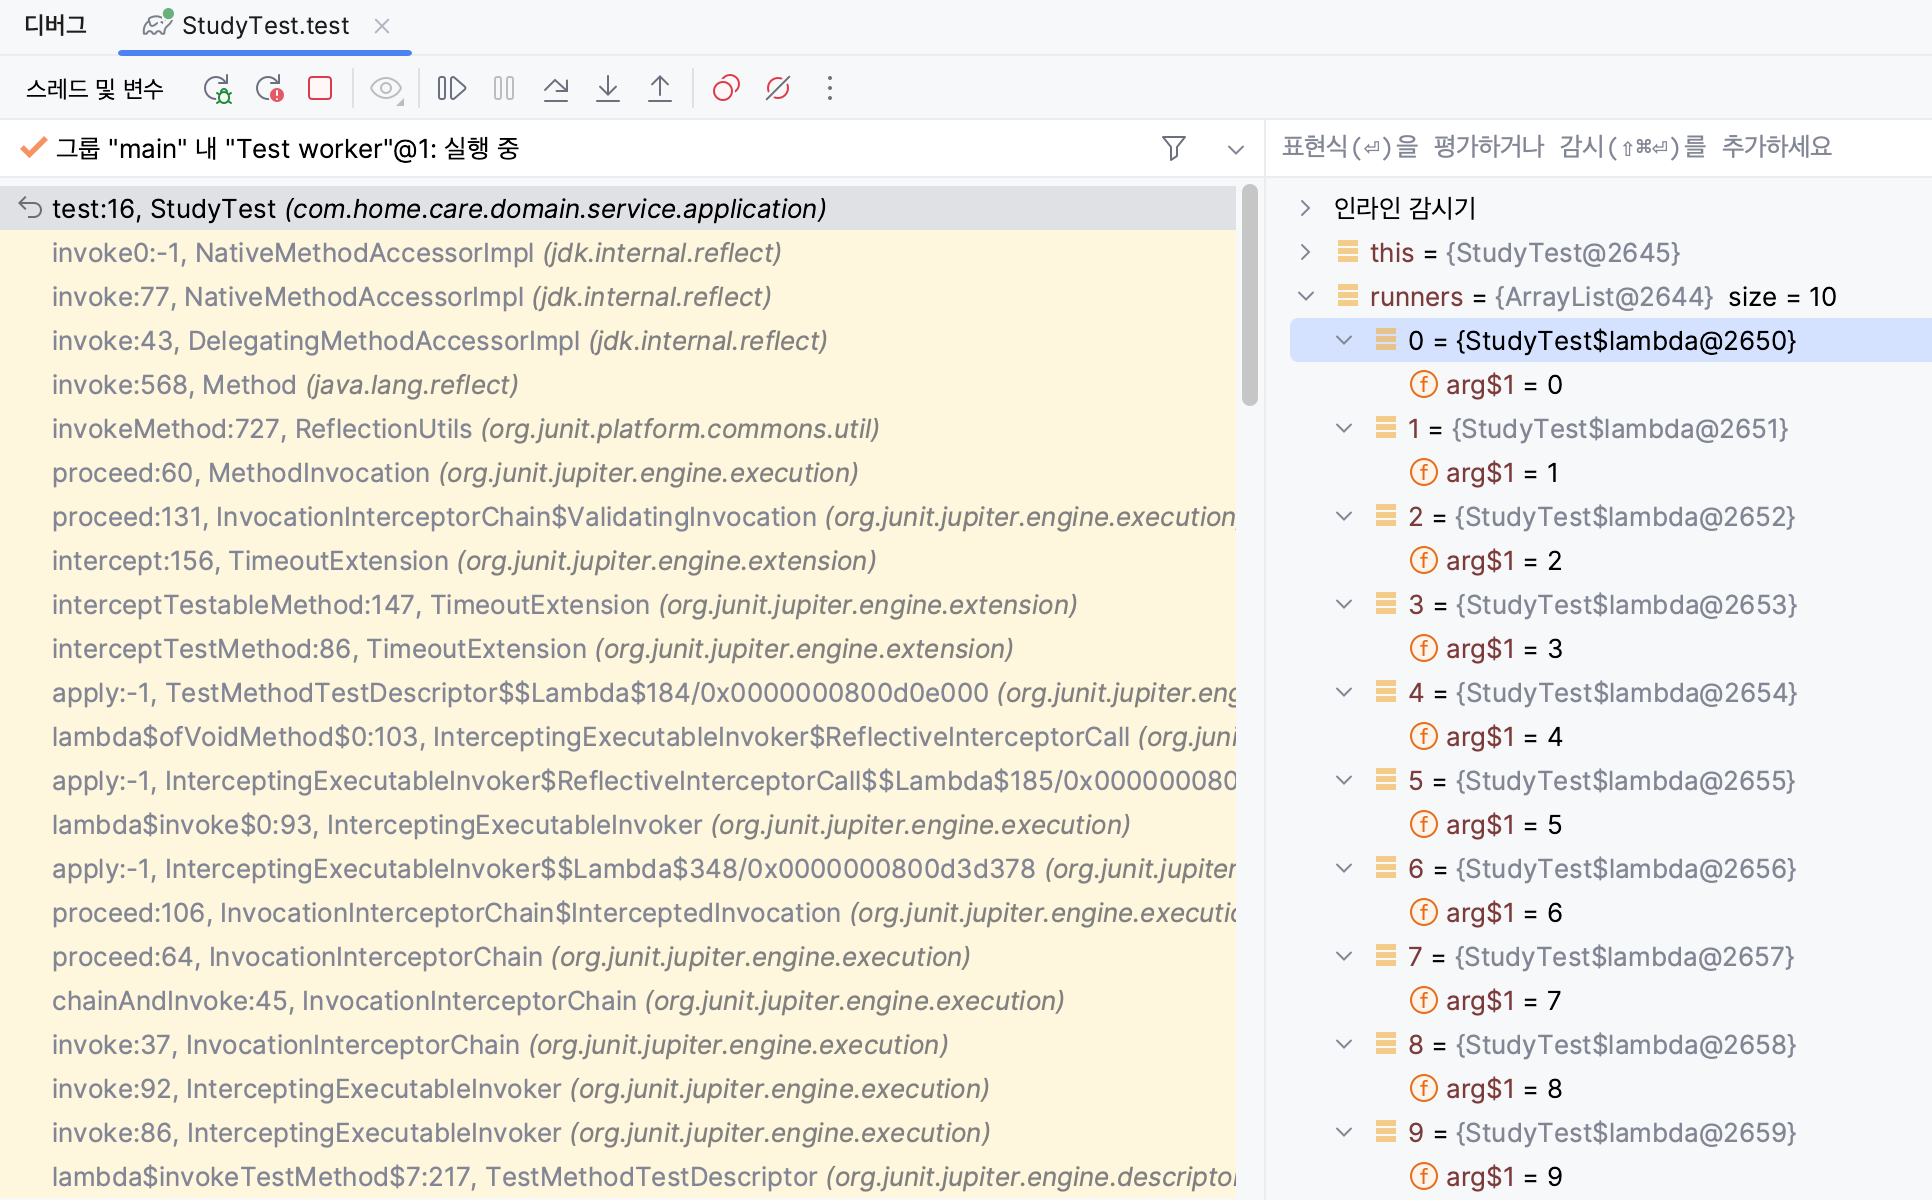Select frame invoke:77, NativeMethodAccessorImpl
Viewport: 1932px width, 1200px height.
coord(618,296)
